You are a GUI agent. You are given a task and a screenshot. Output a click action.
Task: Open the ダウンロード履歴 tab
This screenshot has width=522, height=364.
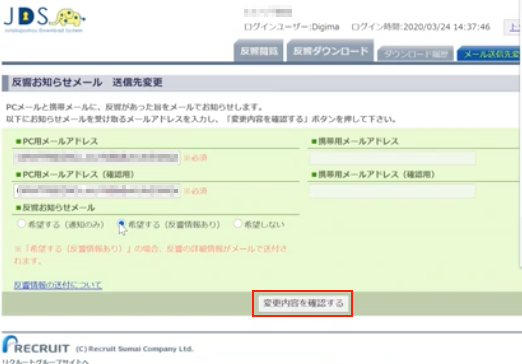pos(415,54)
